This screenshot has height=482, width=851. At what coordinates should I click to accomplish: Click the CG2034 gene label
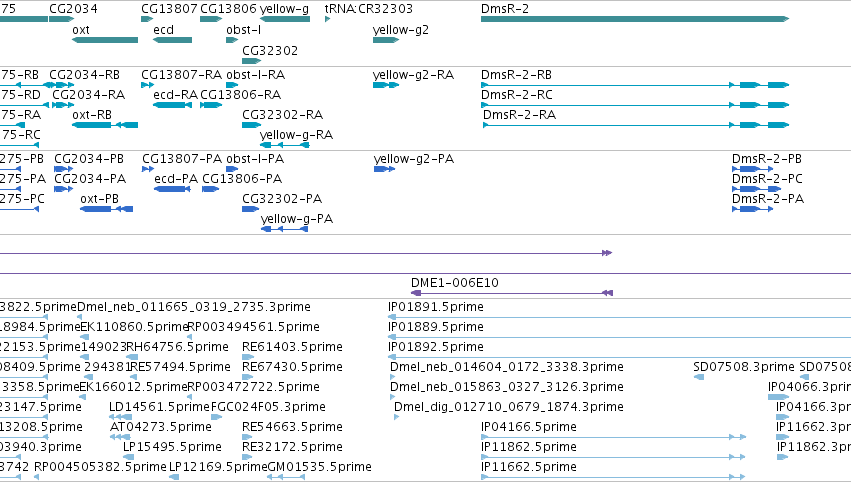(x=73, y=9)
